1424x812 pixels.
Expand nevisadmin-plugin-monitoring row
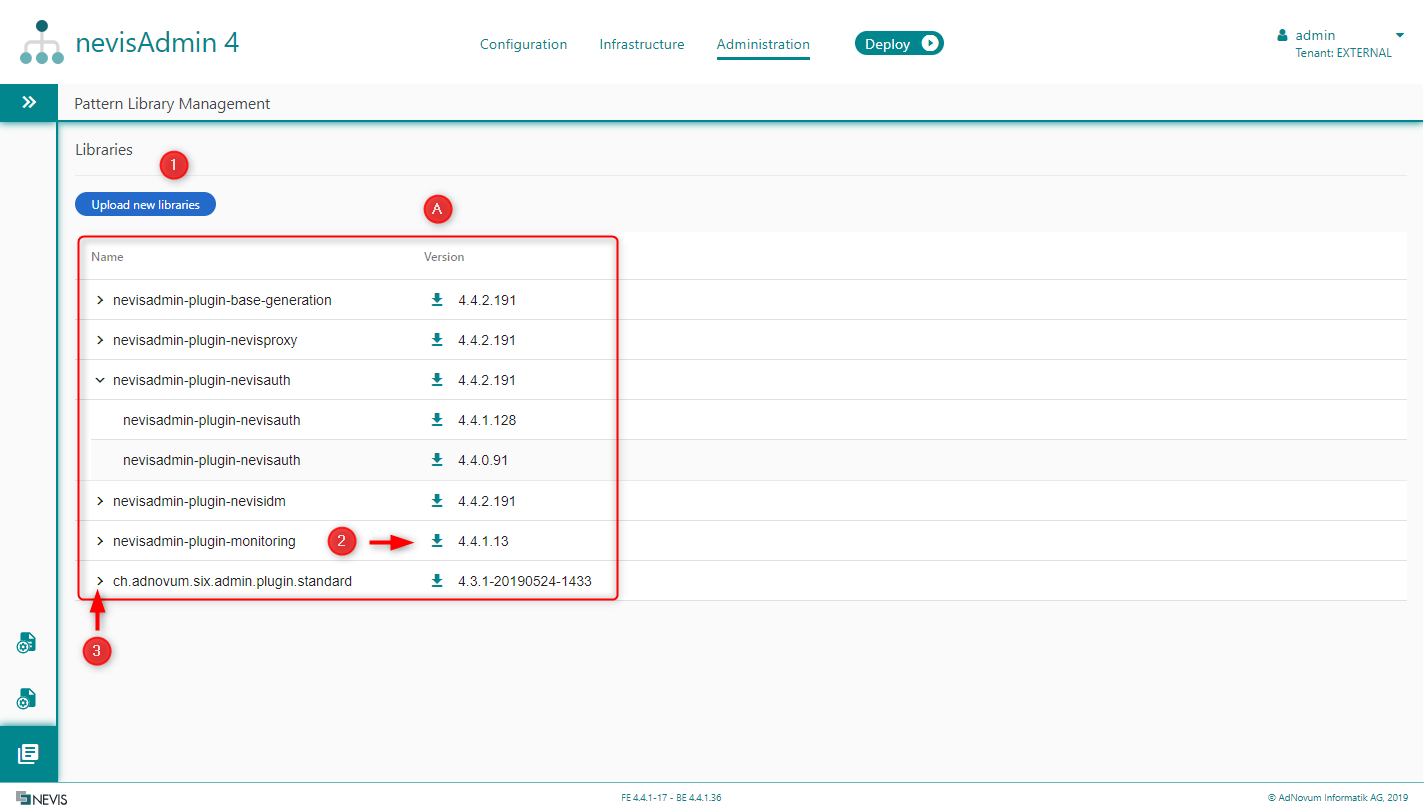tap(100, 541)
